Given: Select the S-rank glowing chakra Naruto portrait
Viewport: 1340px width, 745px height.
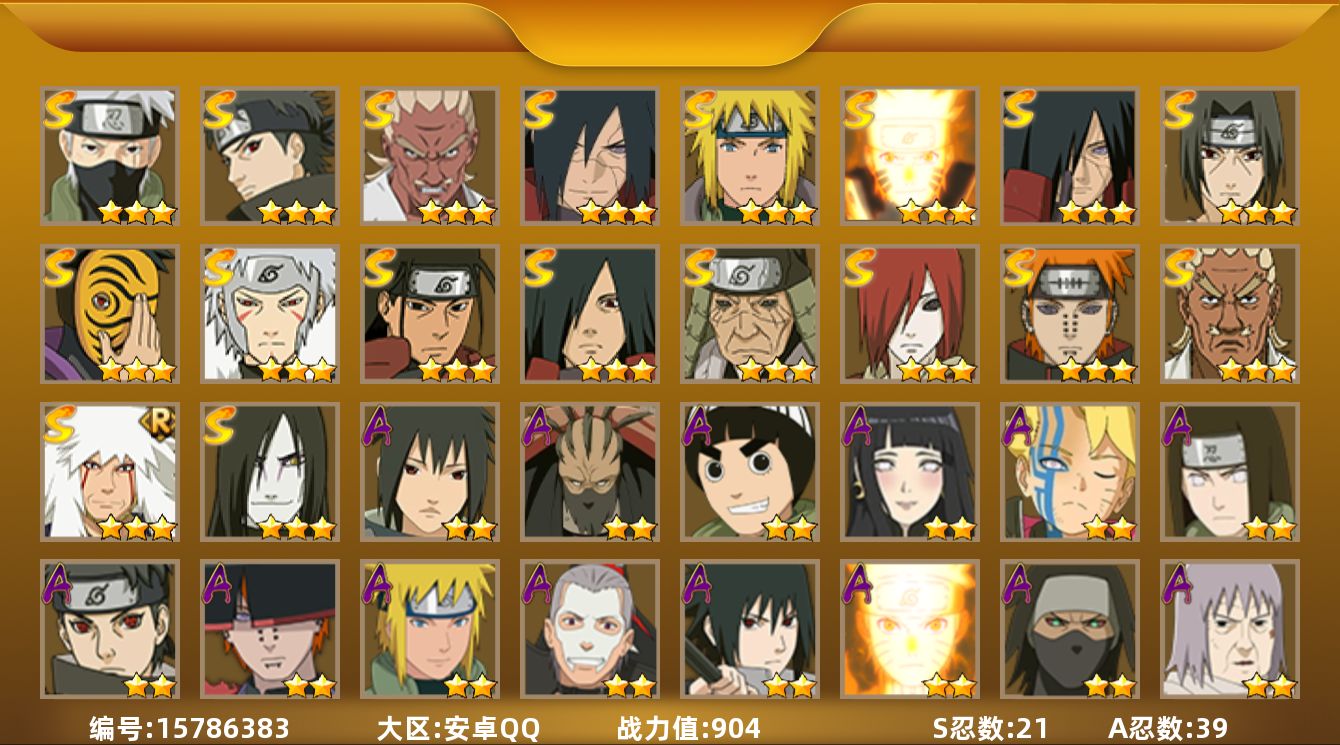Looking at the screenshot, I should [x=910, y=155].
